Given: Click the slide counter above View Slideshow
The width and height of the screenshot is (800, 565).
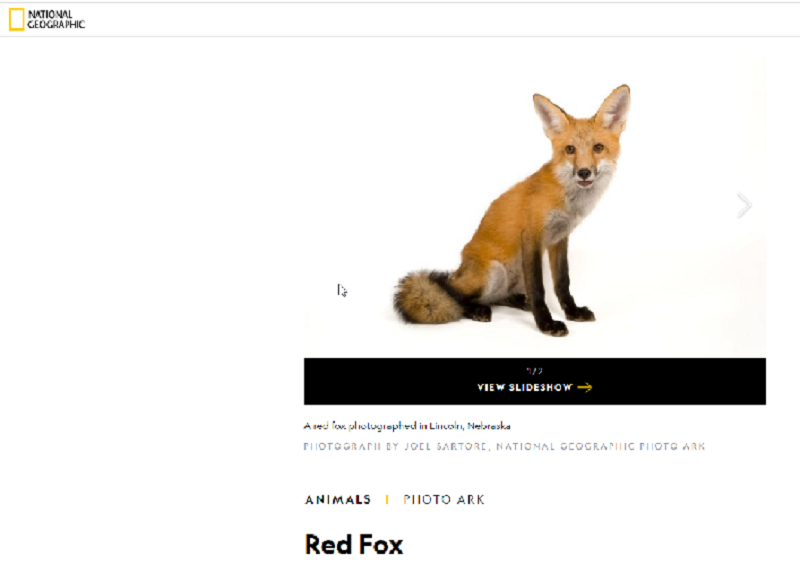Looking at the screenshot, I should (x=534, y=371).
